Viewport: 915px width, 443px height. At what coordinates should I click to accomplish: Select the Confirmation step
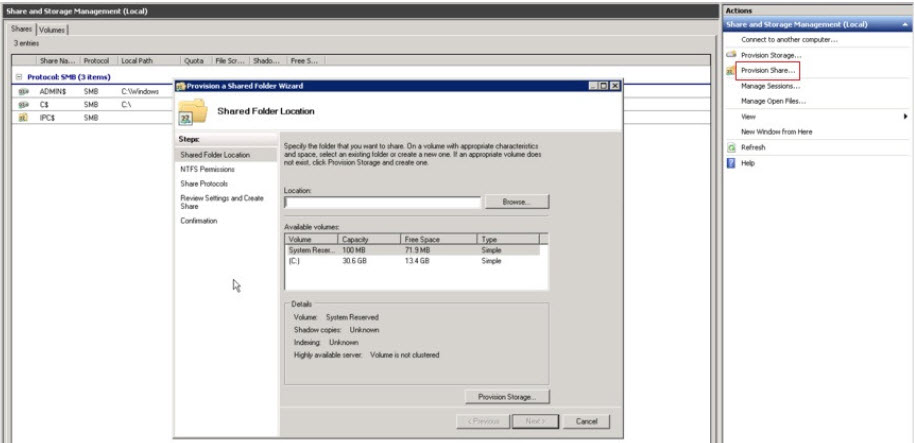(x=199, y=221)
